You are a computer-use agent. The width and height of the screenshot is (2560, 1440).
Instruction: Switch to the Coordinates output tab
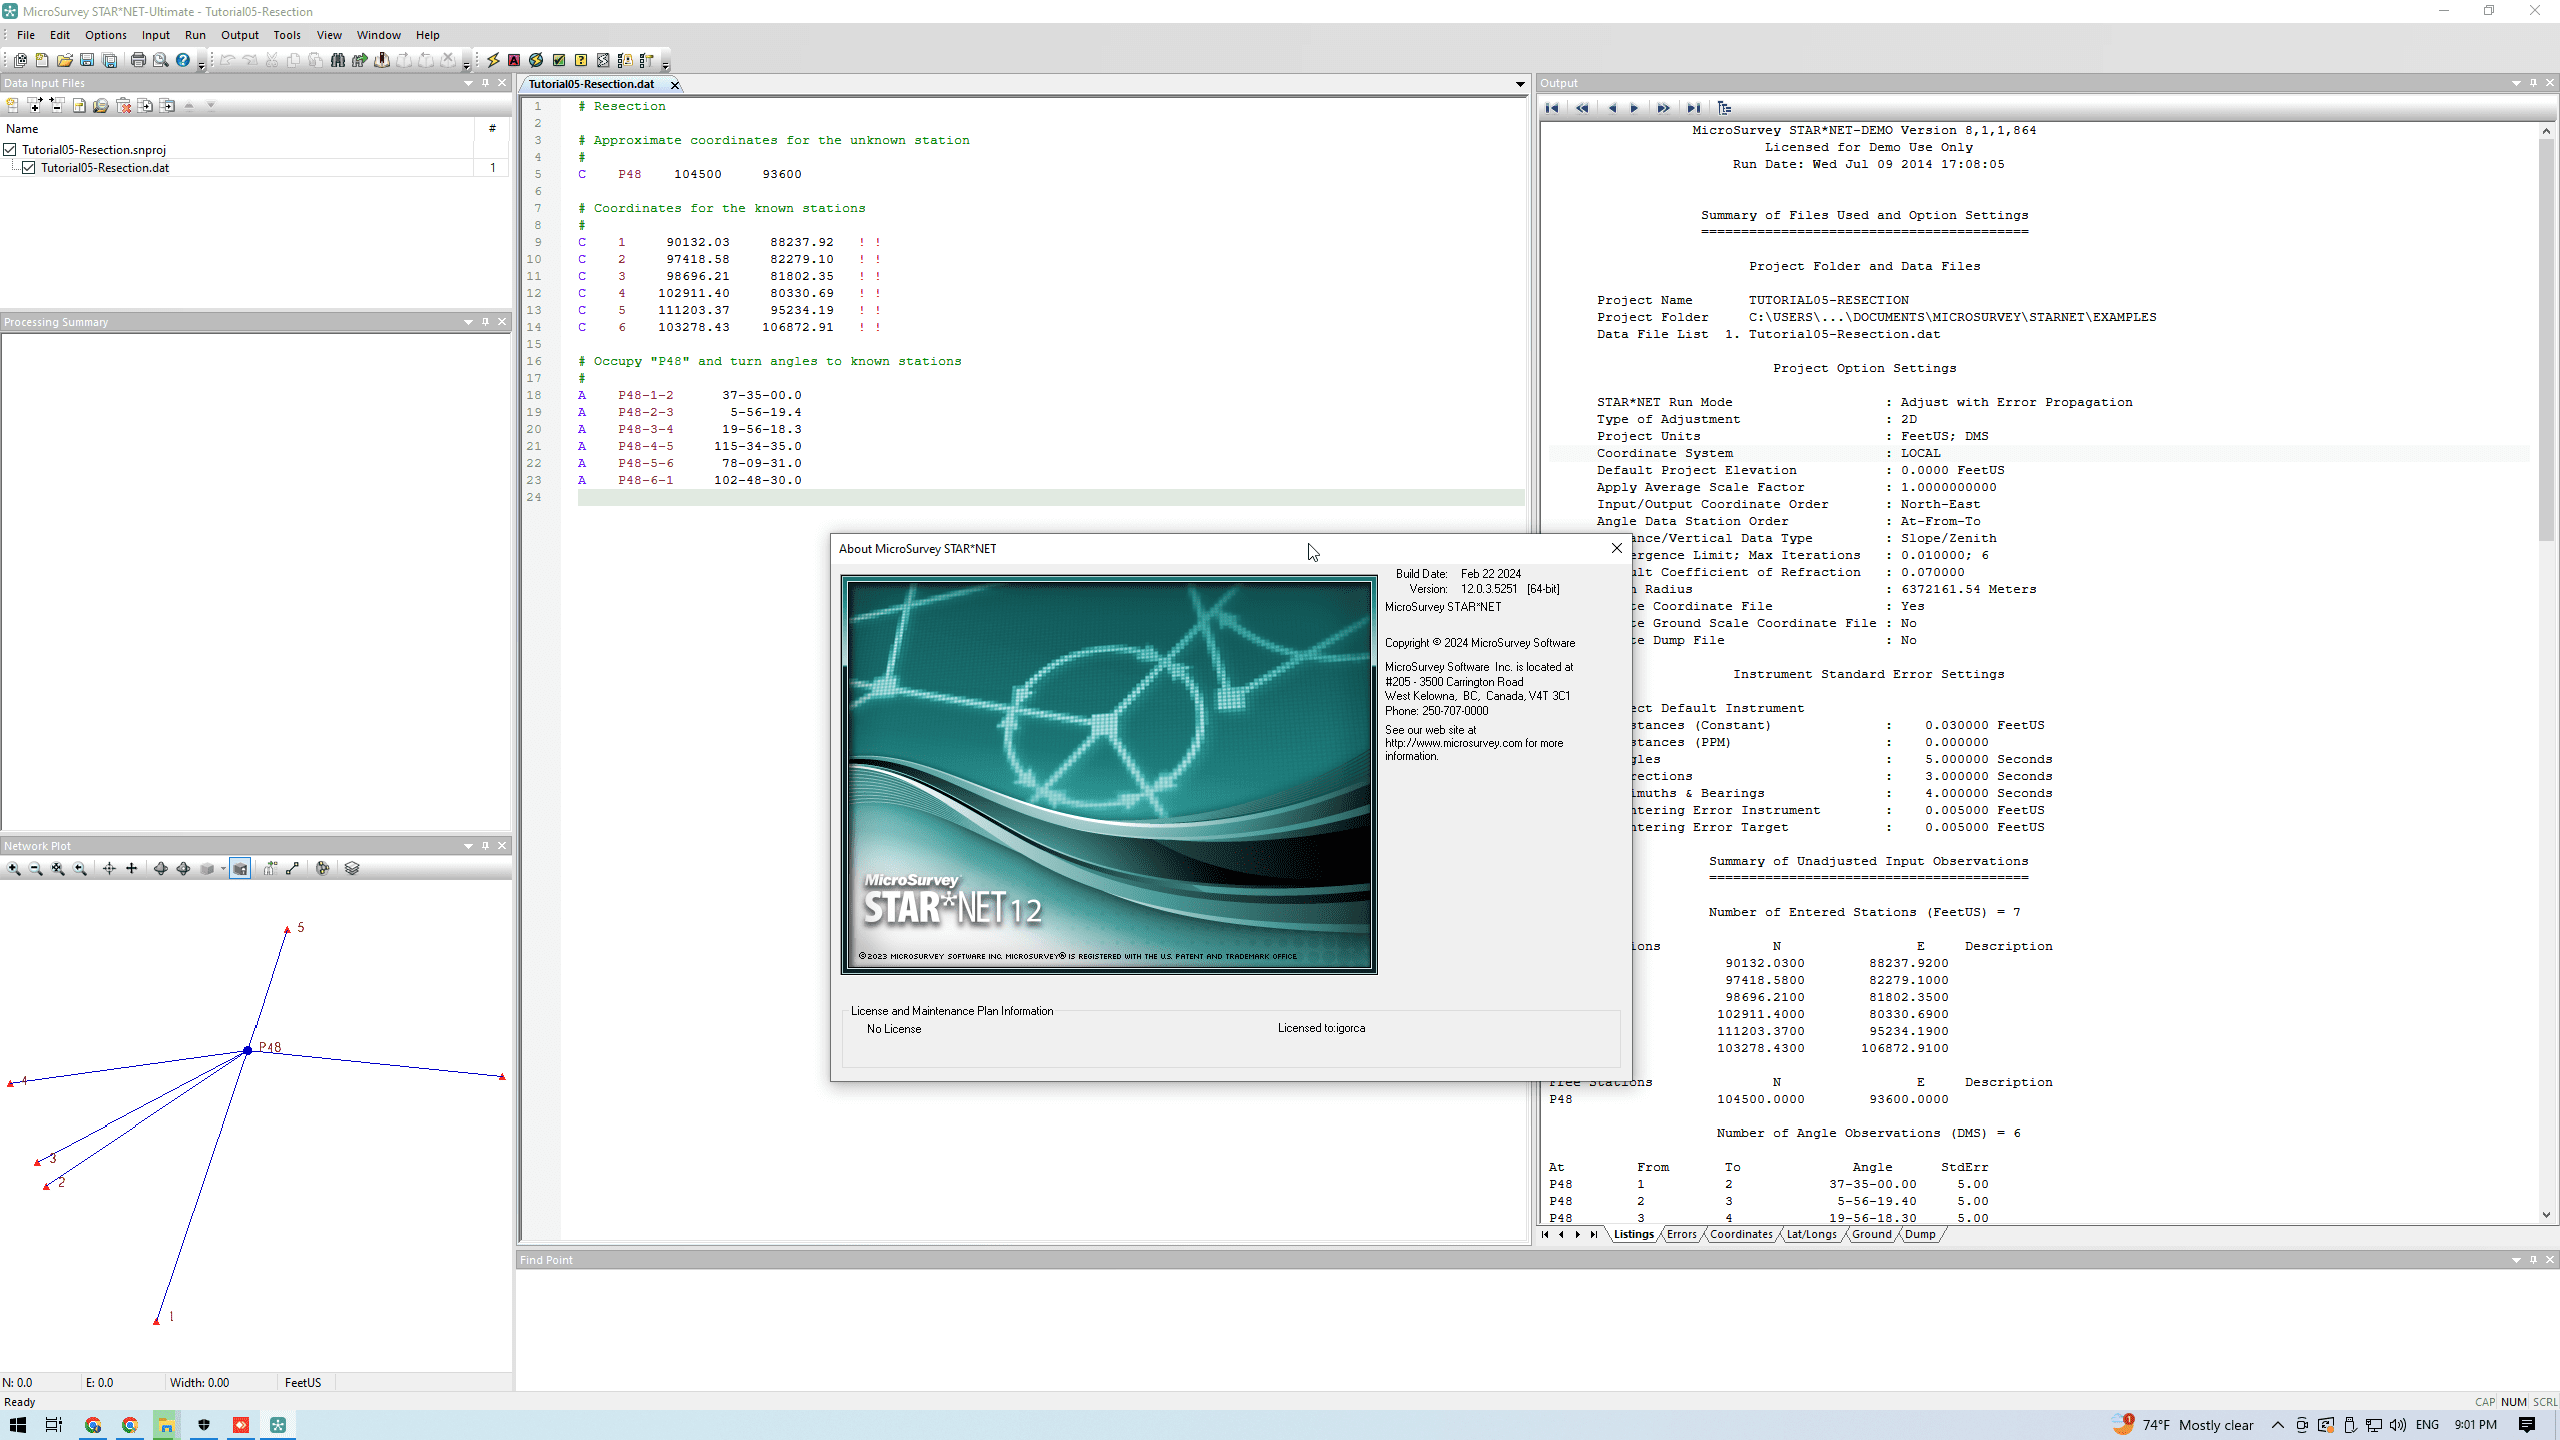point(1740,1234)
